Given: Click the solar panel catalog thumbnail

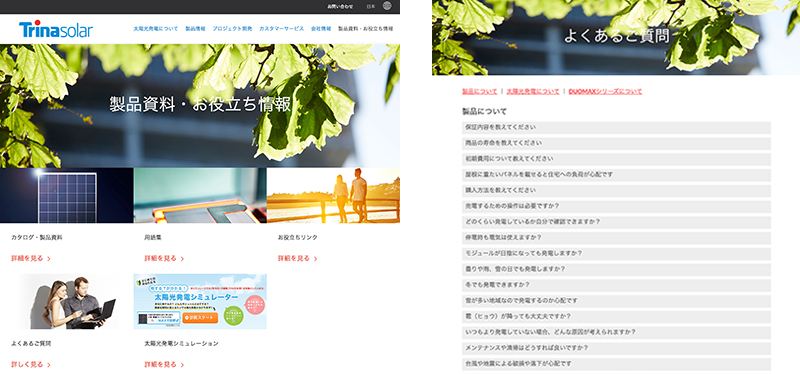Looking at the screenshot, I should tap(66, 195).
